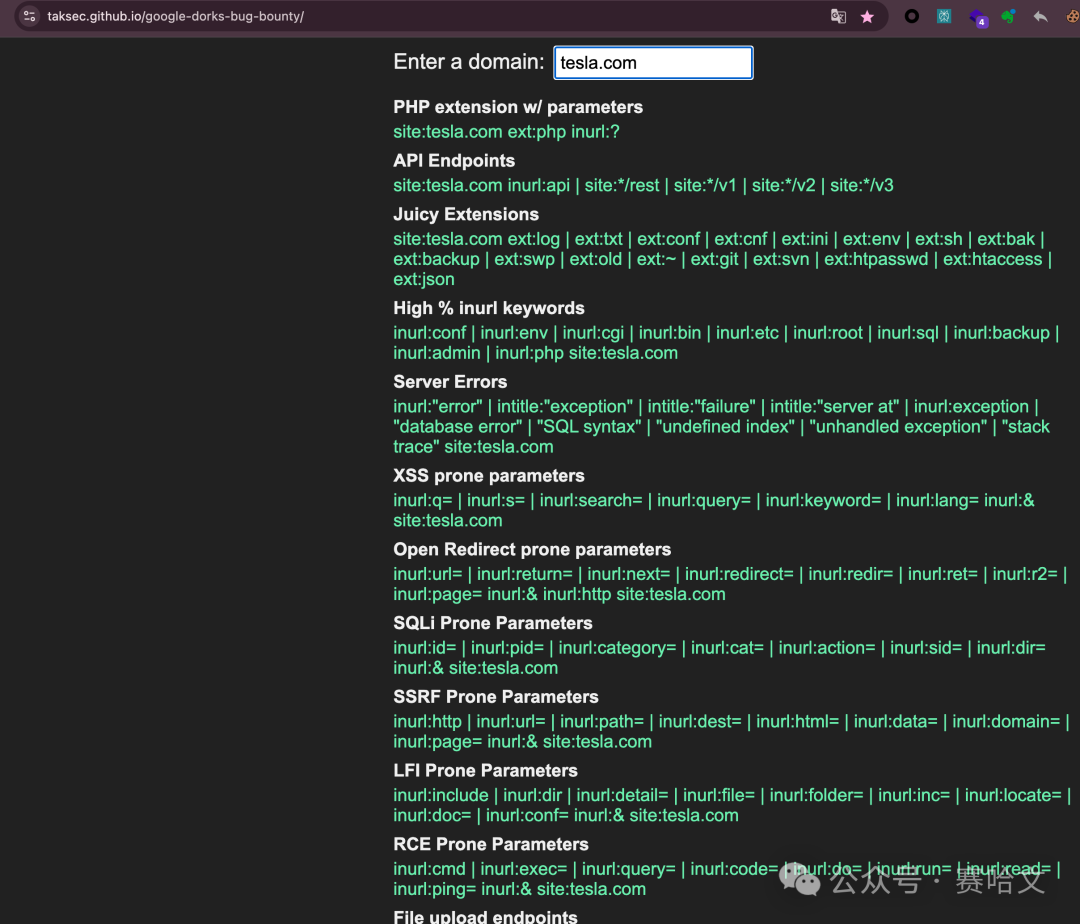Viewport: 1080px width, 924px height.
Task: Open the LFI Prone Parameters dork link
Action: pos(732,805)
